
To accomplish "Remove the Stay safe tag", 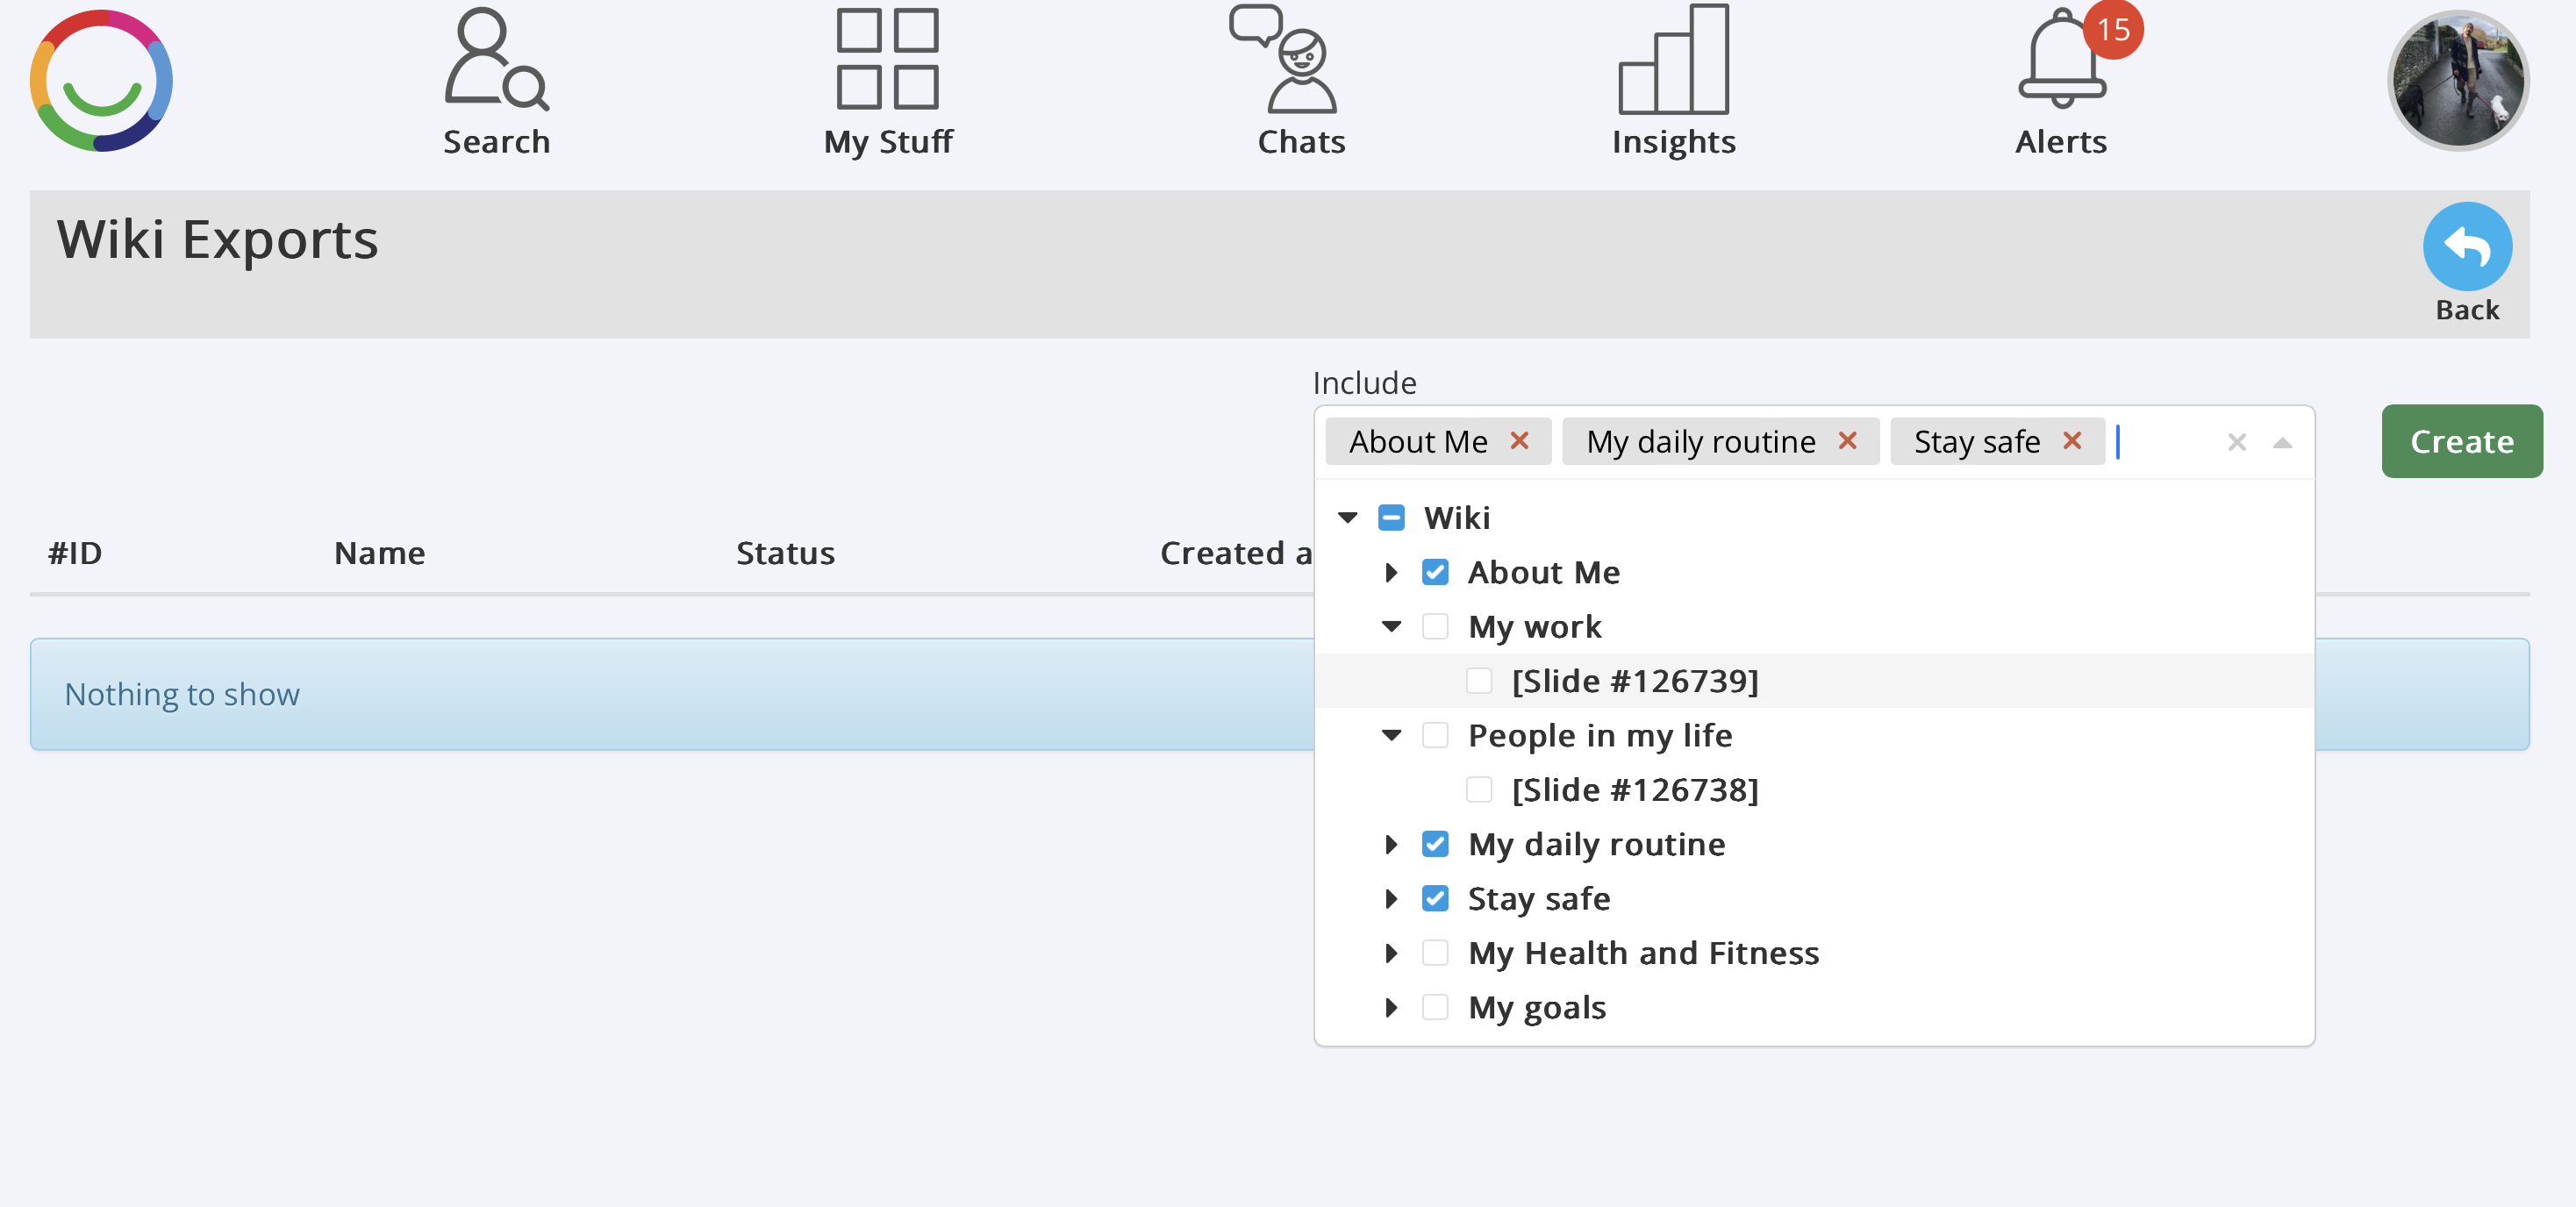I will [2072, 441].
